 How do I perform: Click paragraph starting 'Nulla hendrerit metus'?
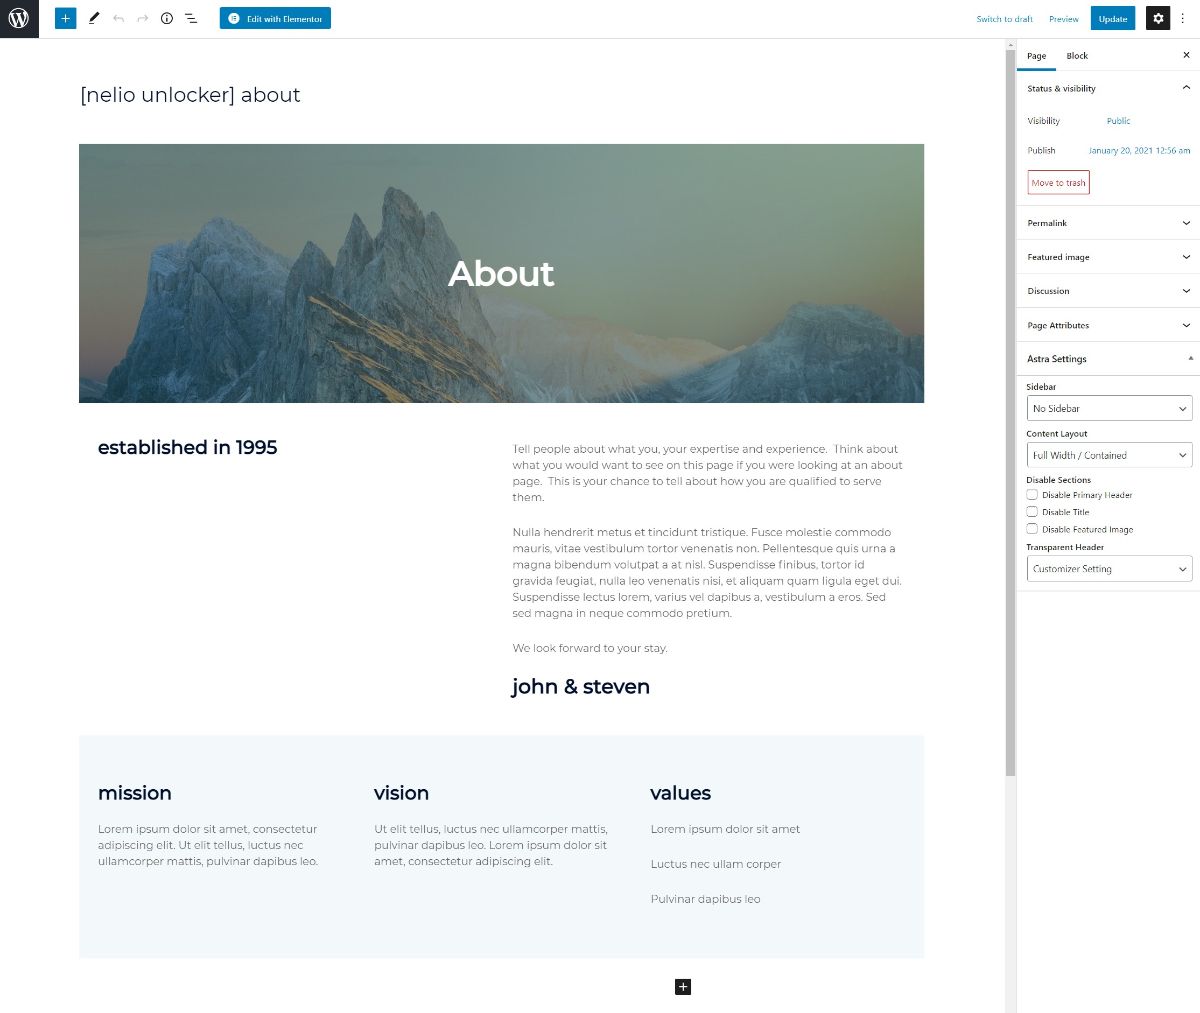[x=708, y=572]
